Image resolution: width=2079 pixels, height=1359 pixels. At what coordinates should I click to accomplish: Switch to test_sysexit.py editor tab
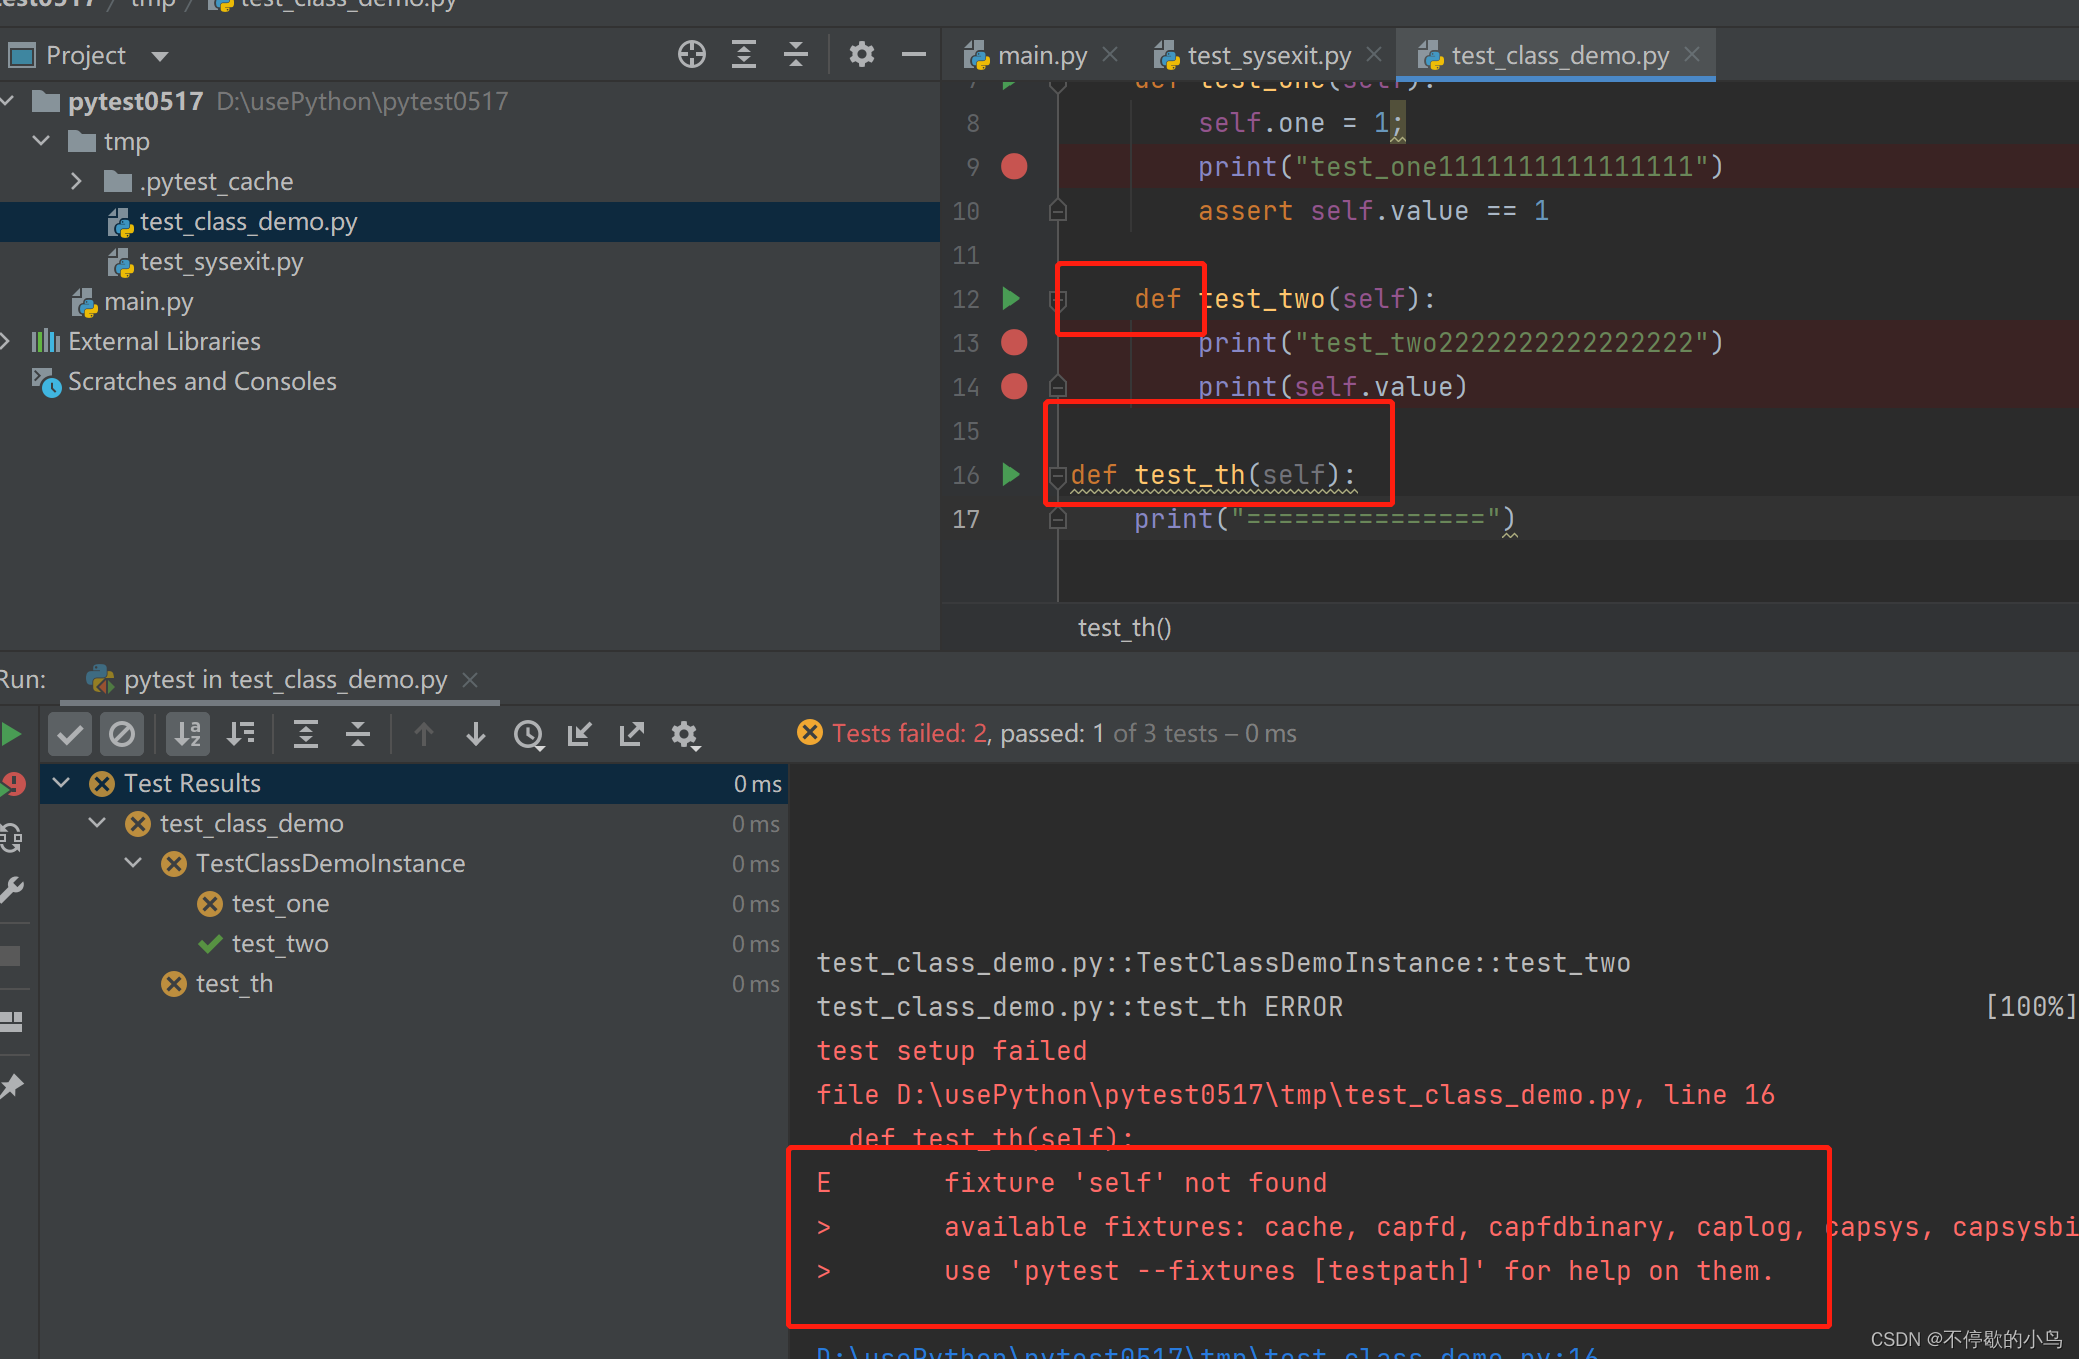tap(1267, 56)
